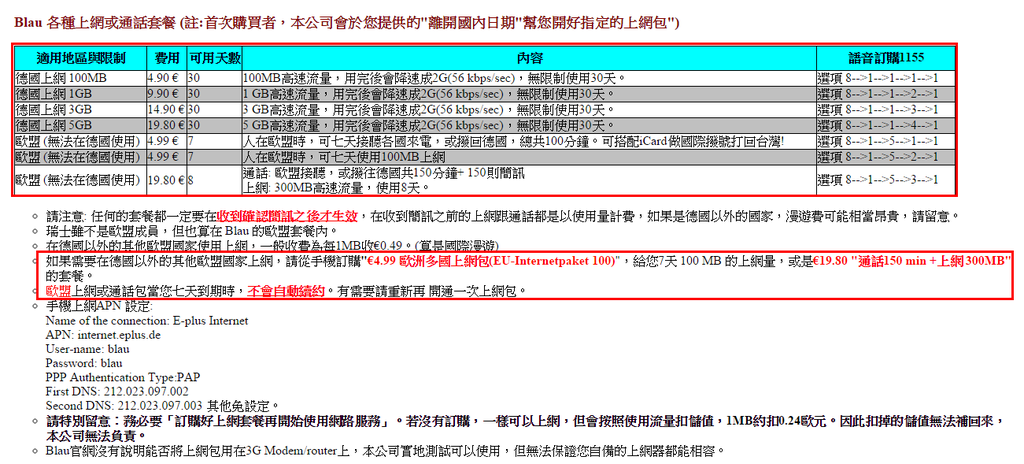Click the line 通話: 歐盟接聽，或撥往德國共150分鐘

pyautogui.click(x=383, y=173)
